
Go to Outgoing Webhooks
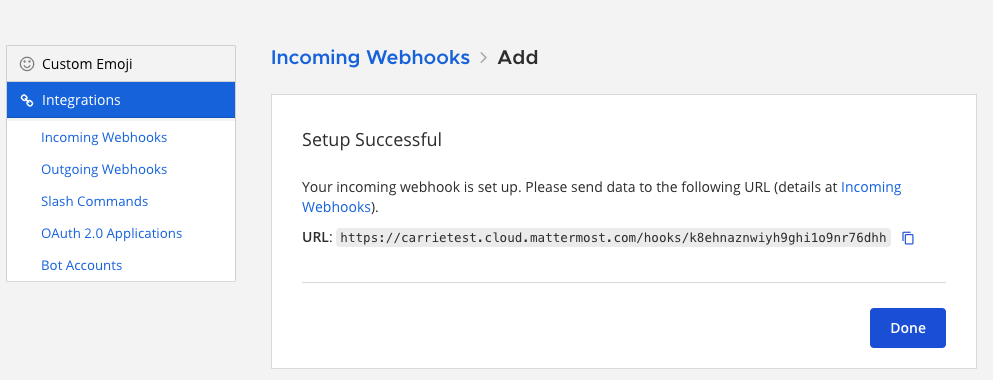(104, 169)
